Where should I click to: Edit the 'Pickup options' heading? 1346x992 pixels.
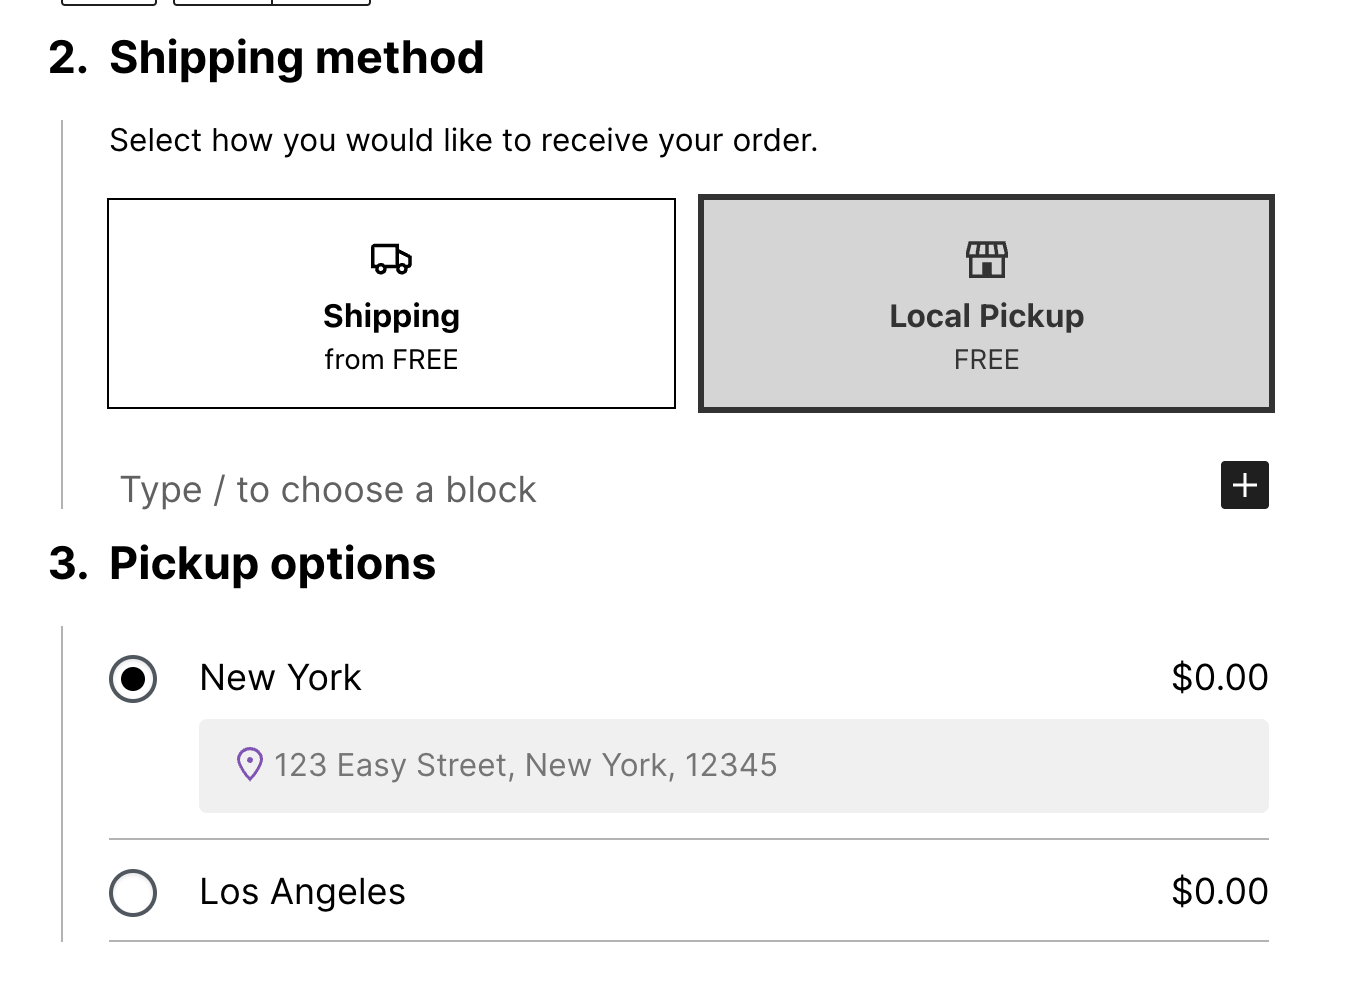pyautogui.click(x=271, y=563)
